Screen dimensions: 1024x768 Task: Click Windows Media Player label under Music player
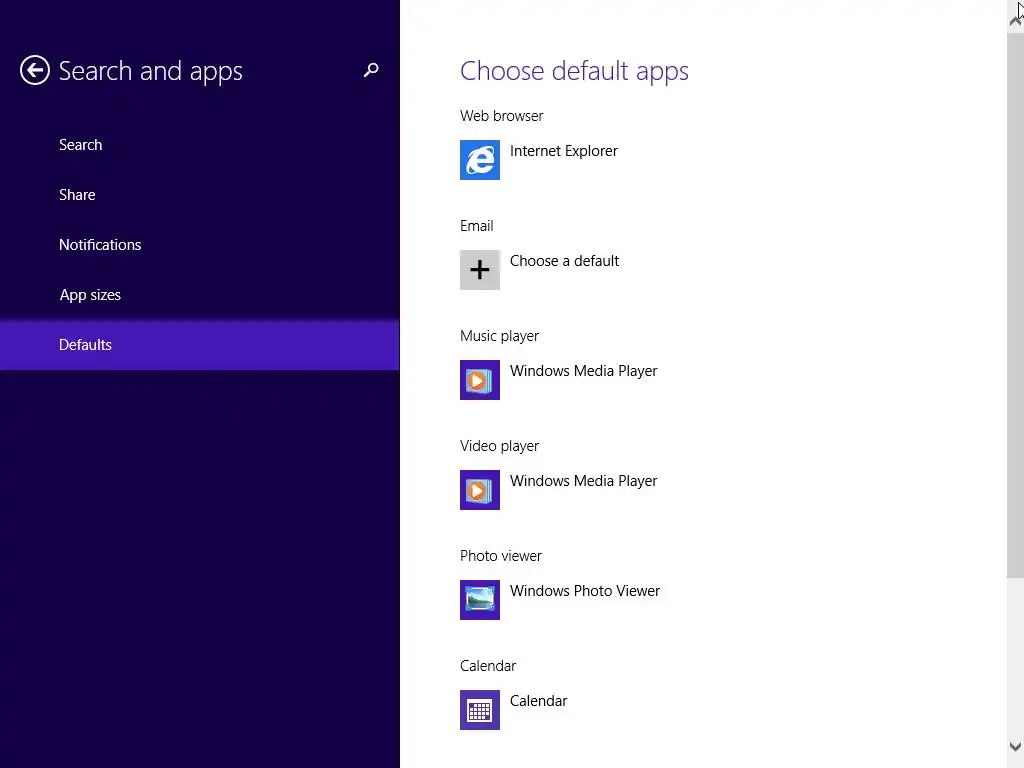point(583,371)
